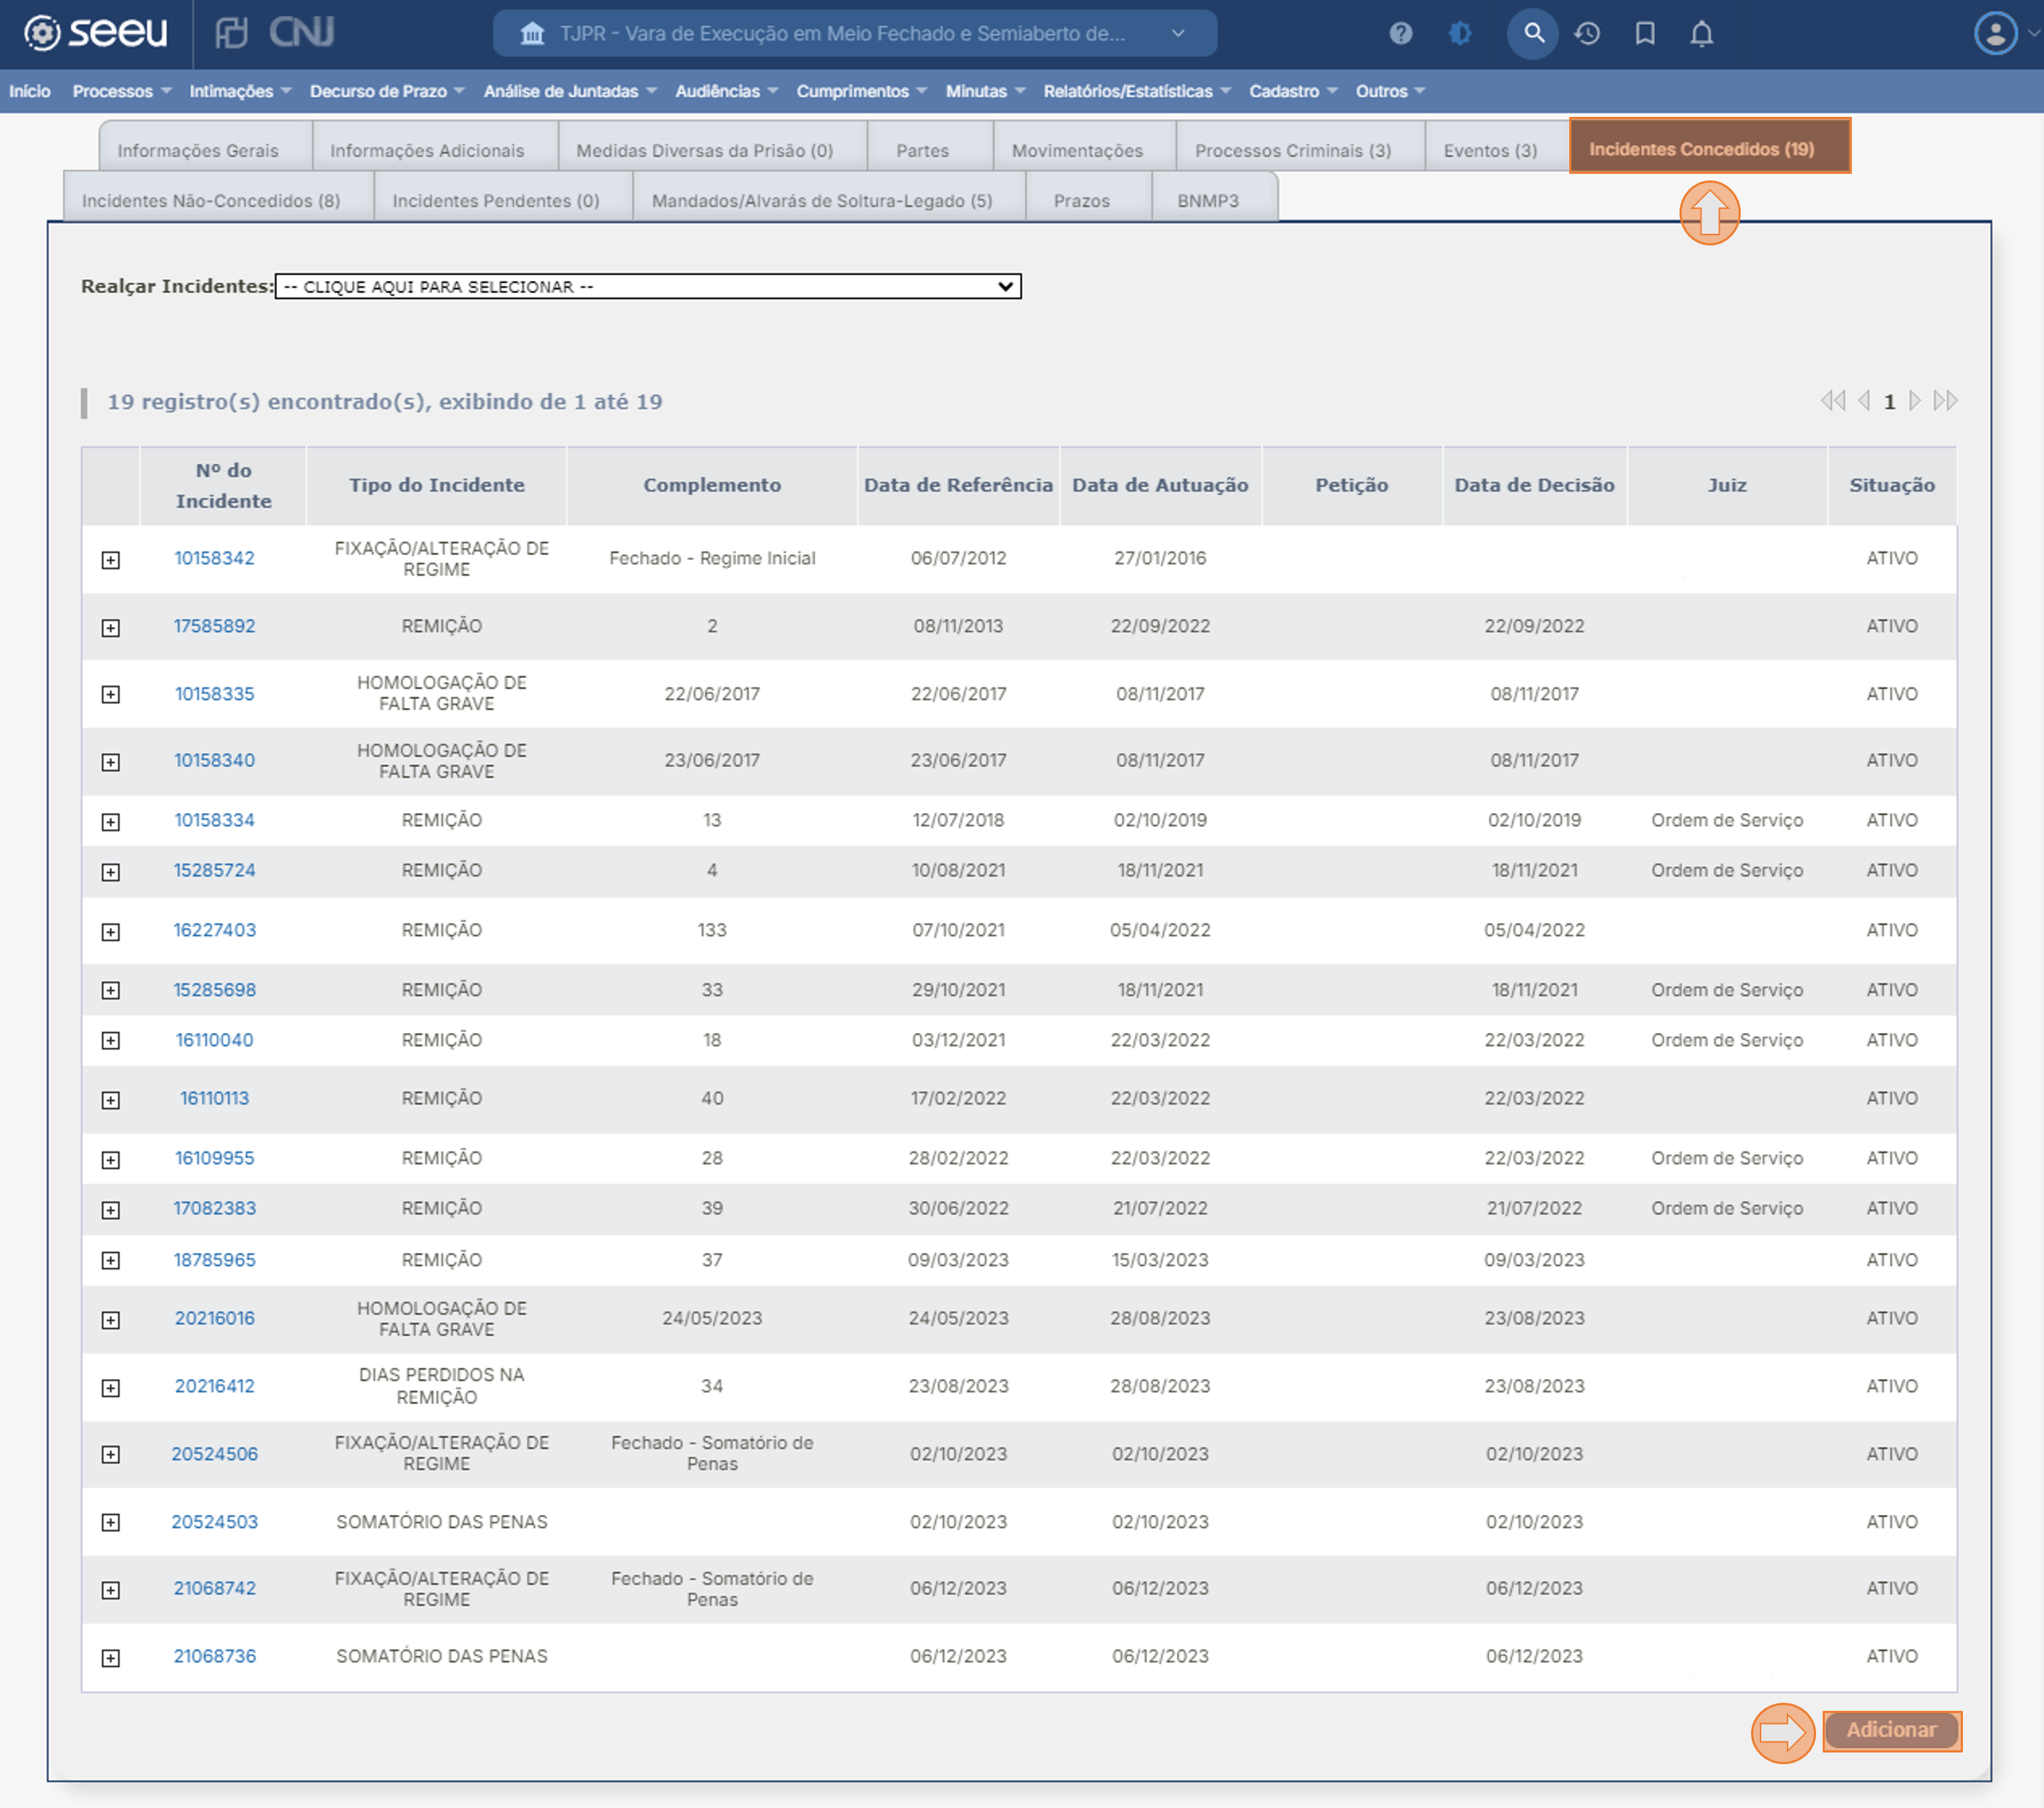Expand row of incident 20216412
This screenshot has height=1808, width=2044.
111,1388
